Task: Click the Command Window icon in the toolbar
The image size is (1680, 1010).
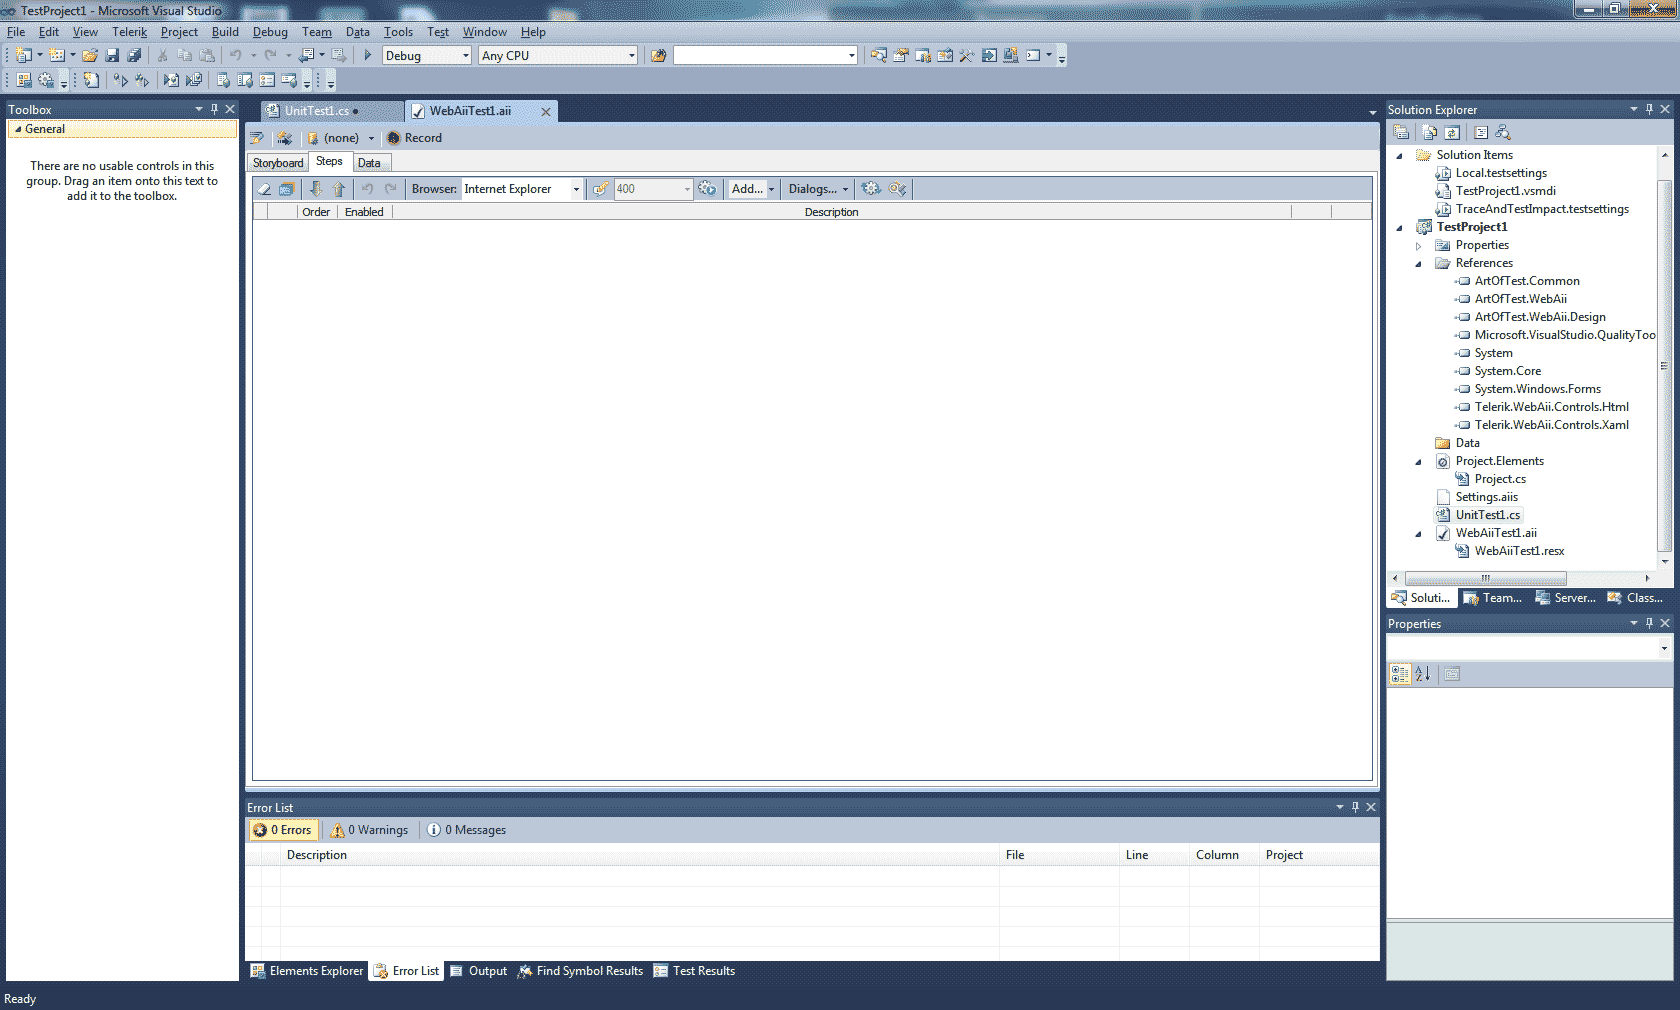Action: click(x=1033, y=56)
